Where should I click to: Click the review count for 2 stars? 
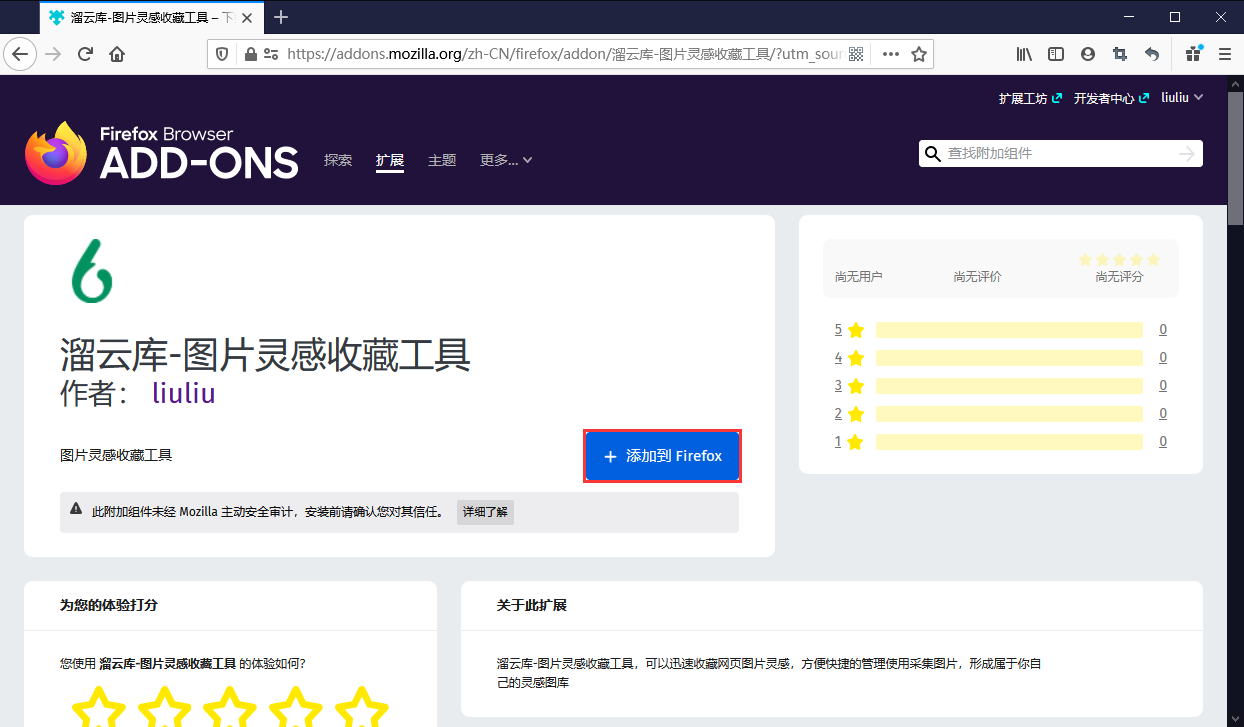click(1163, 414)
